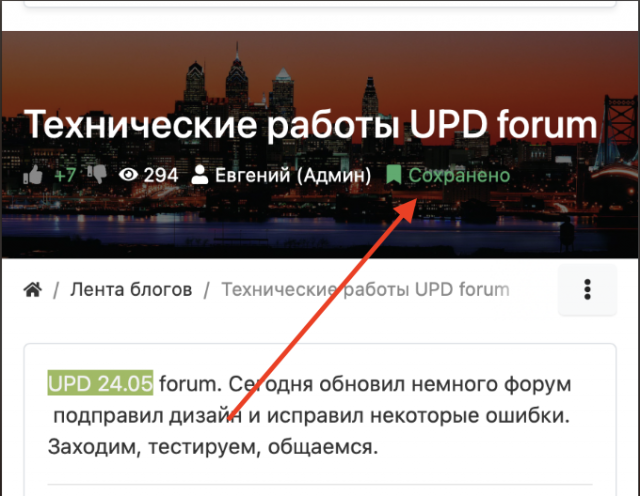This screenshot has width=640, height=496.
Task: Click the eye views icon
Action: click(x=128, y=175)
